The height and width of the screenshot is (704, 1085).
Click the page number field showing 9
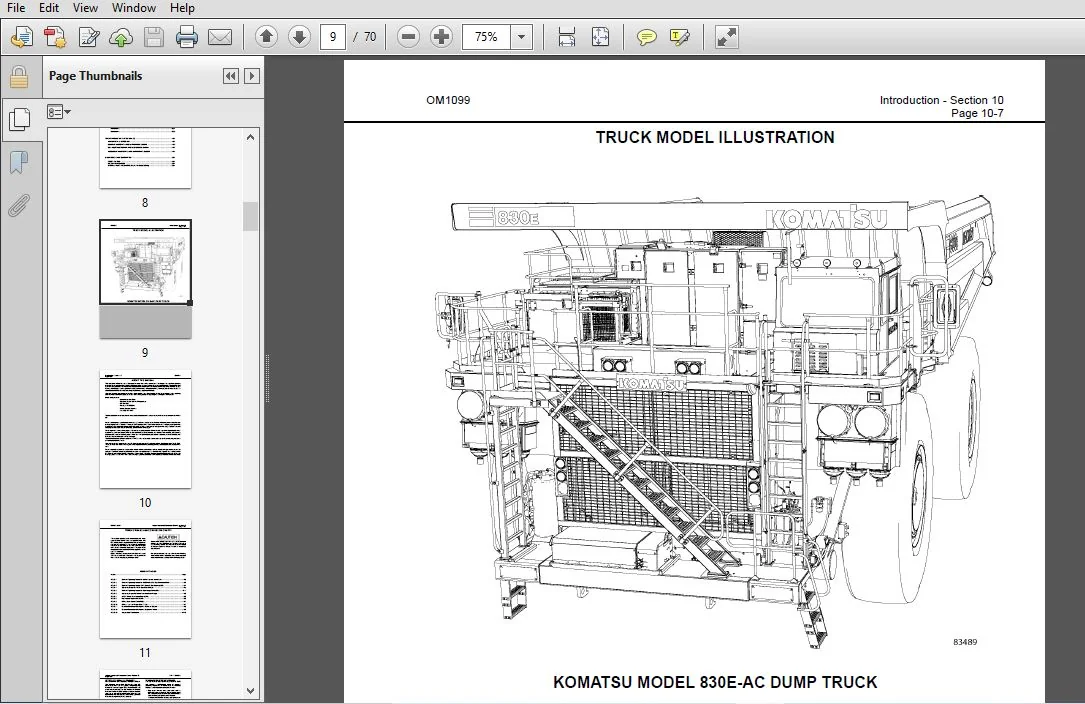click(333, 37)
